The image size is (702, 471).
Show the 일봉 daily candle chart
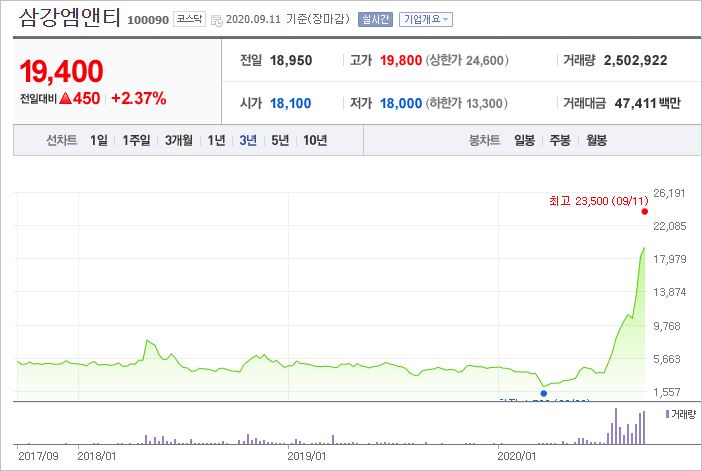(x=524, y=140)
